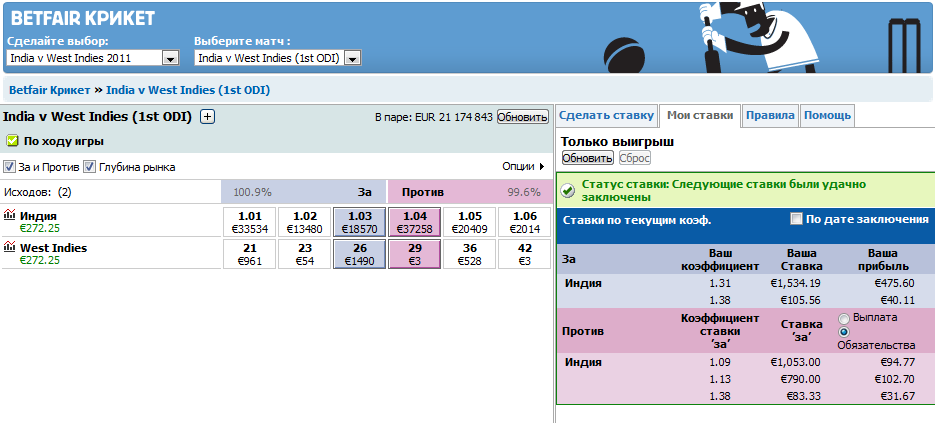Expand the Опции menu arrow

[542, 167]
